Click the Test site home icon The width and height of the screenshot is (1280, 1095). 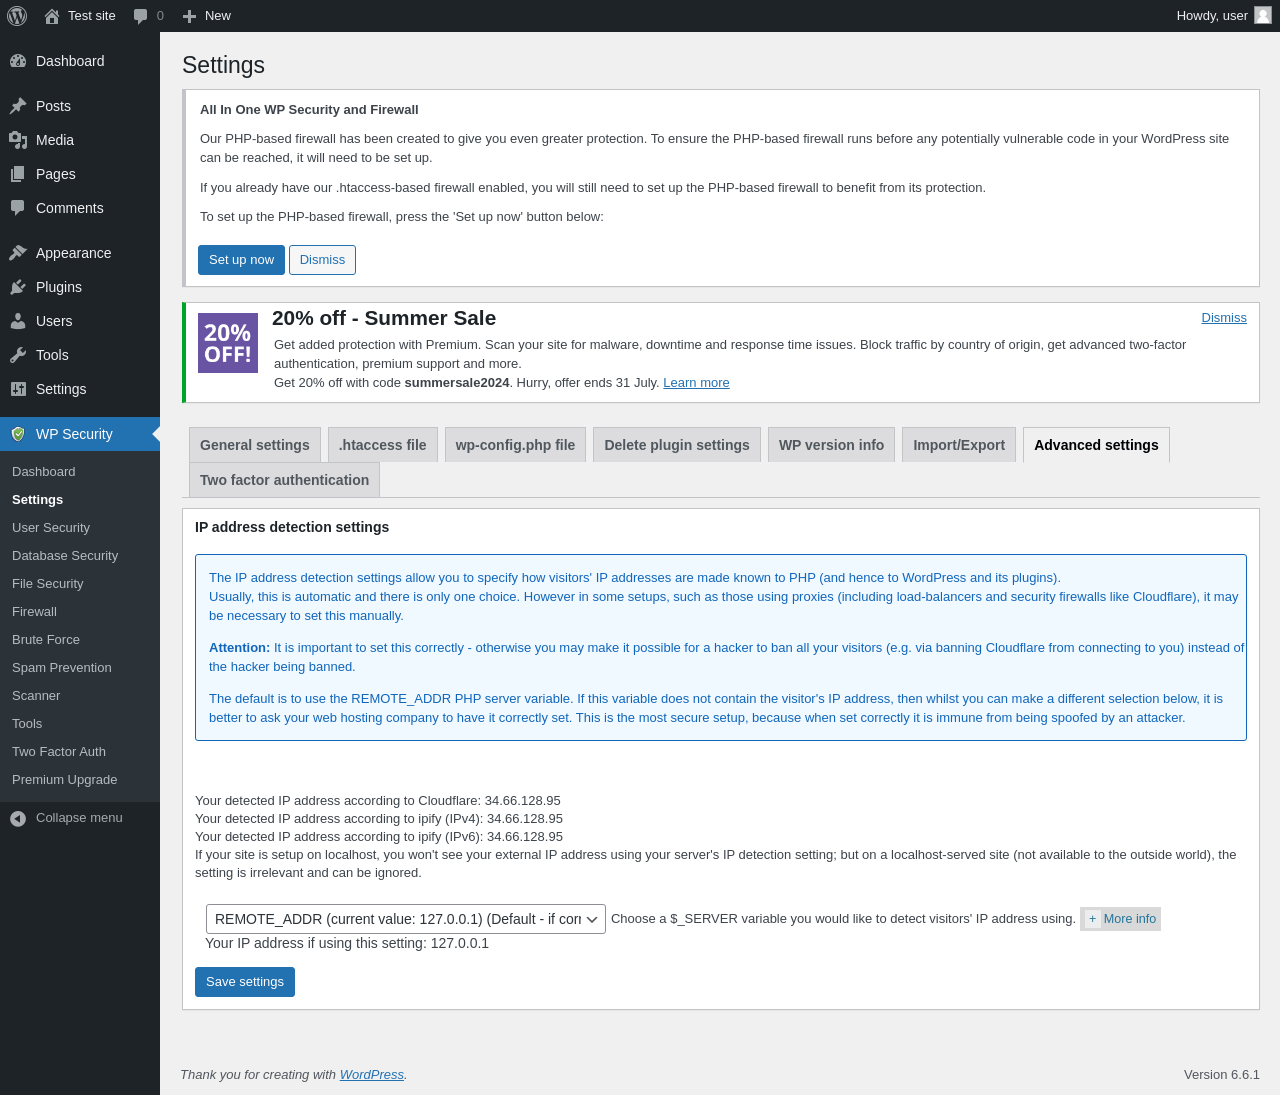point(52,16)
